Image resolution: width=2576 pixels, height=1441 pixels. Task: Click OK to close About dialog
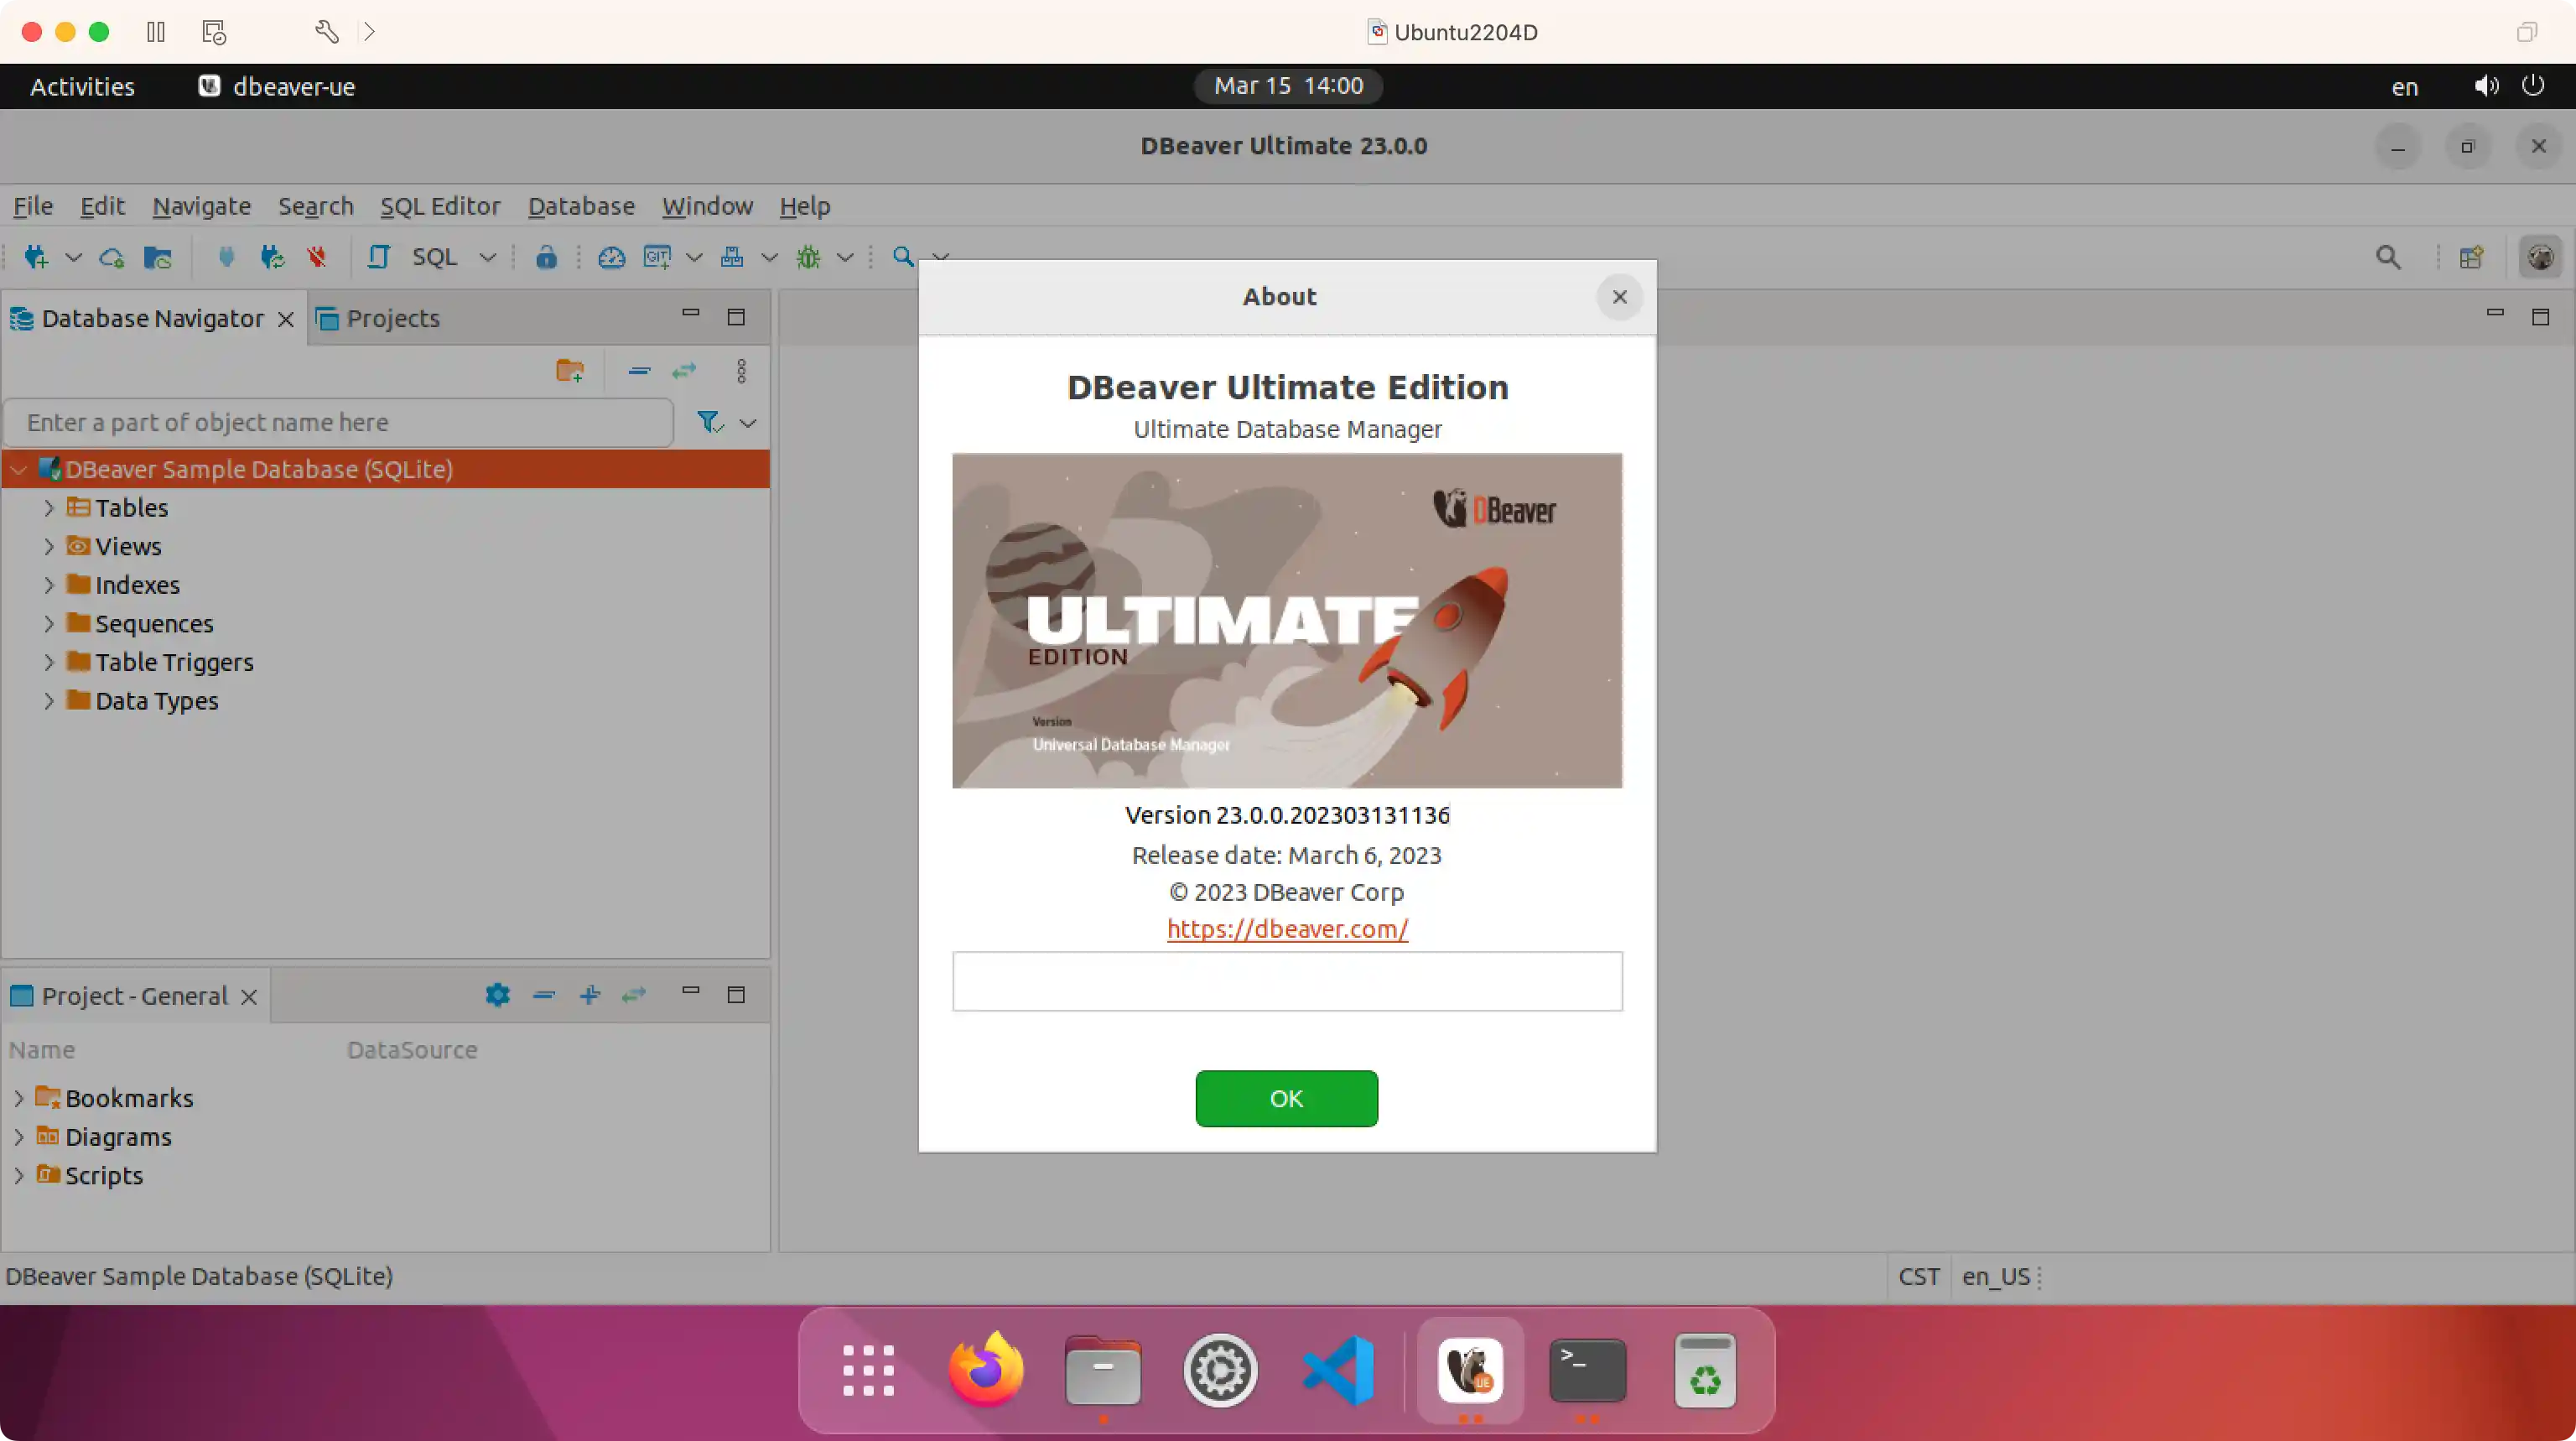(x=1286, y=1098)
